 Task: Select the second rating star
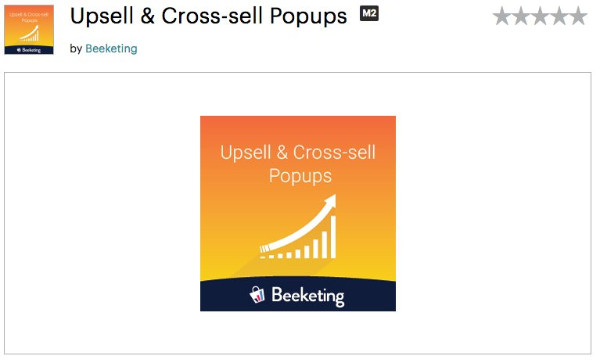[521, 16]
